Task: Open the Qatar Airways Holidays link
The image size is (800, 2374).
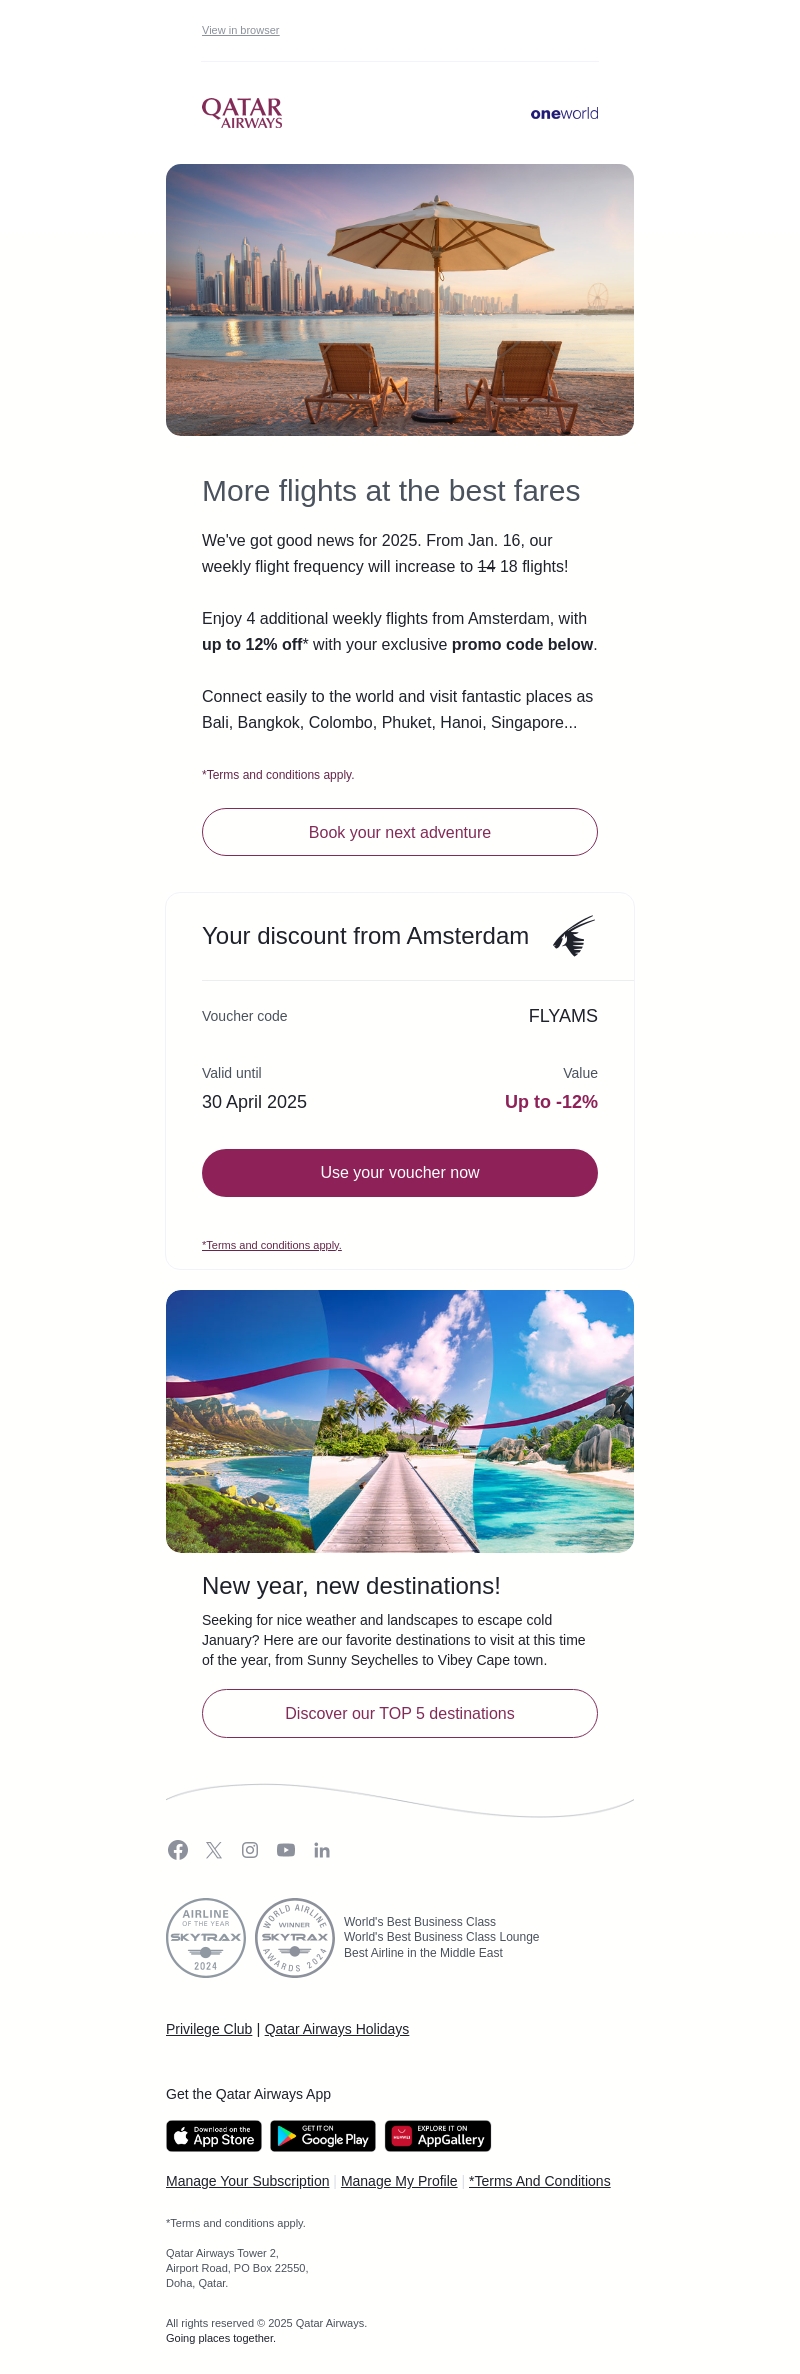Action: 337,2029
